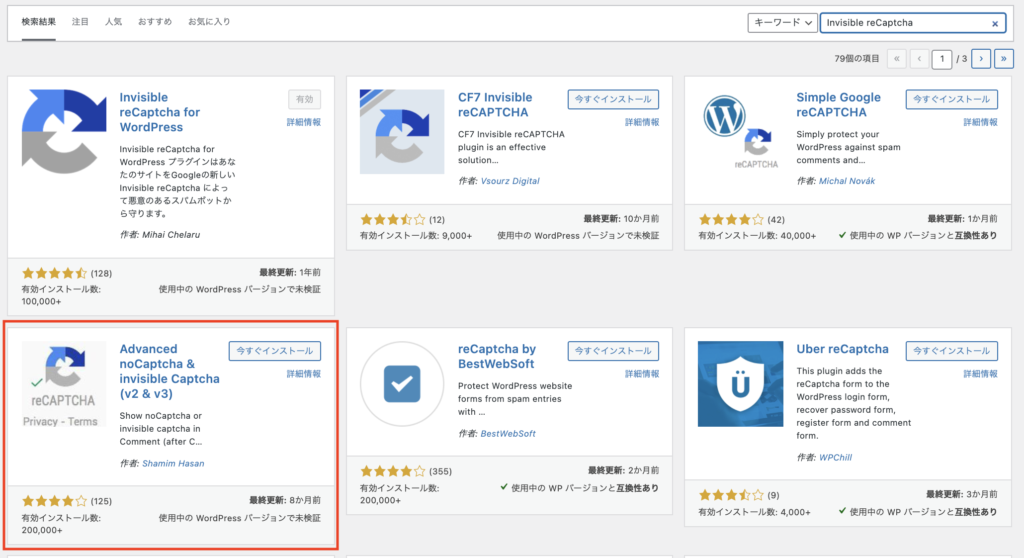Open the reCaptcha by BestWebSoft title link
Viewport: 1024px width, 558px height.
(497, 356)
